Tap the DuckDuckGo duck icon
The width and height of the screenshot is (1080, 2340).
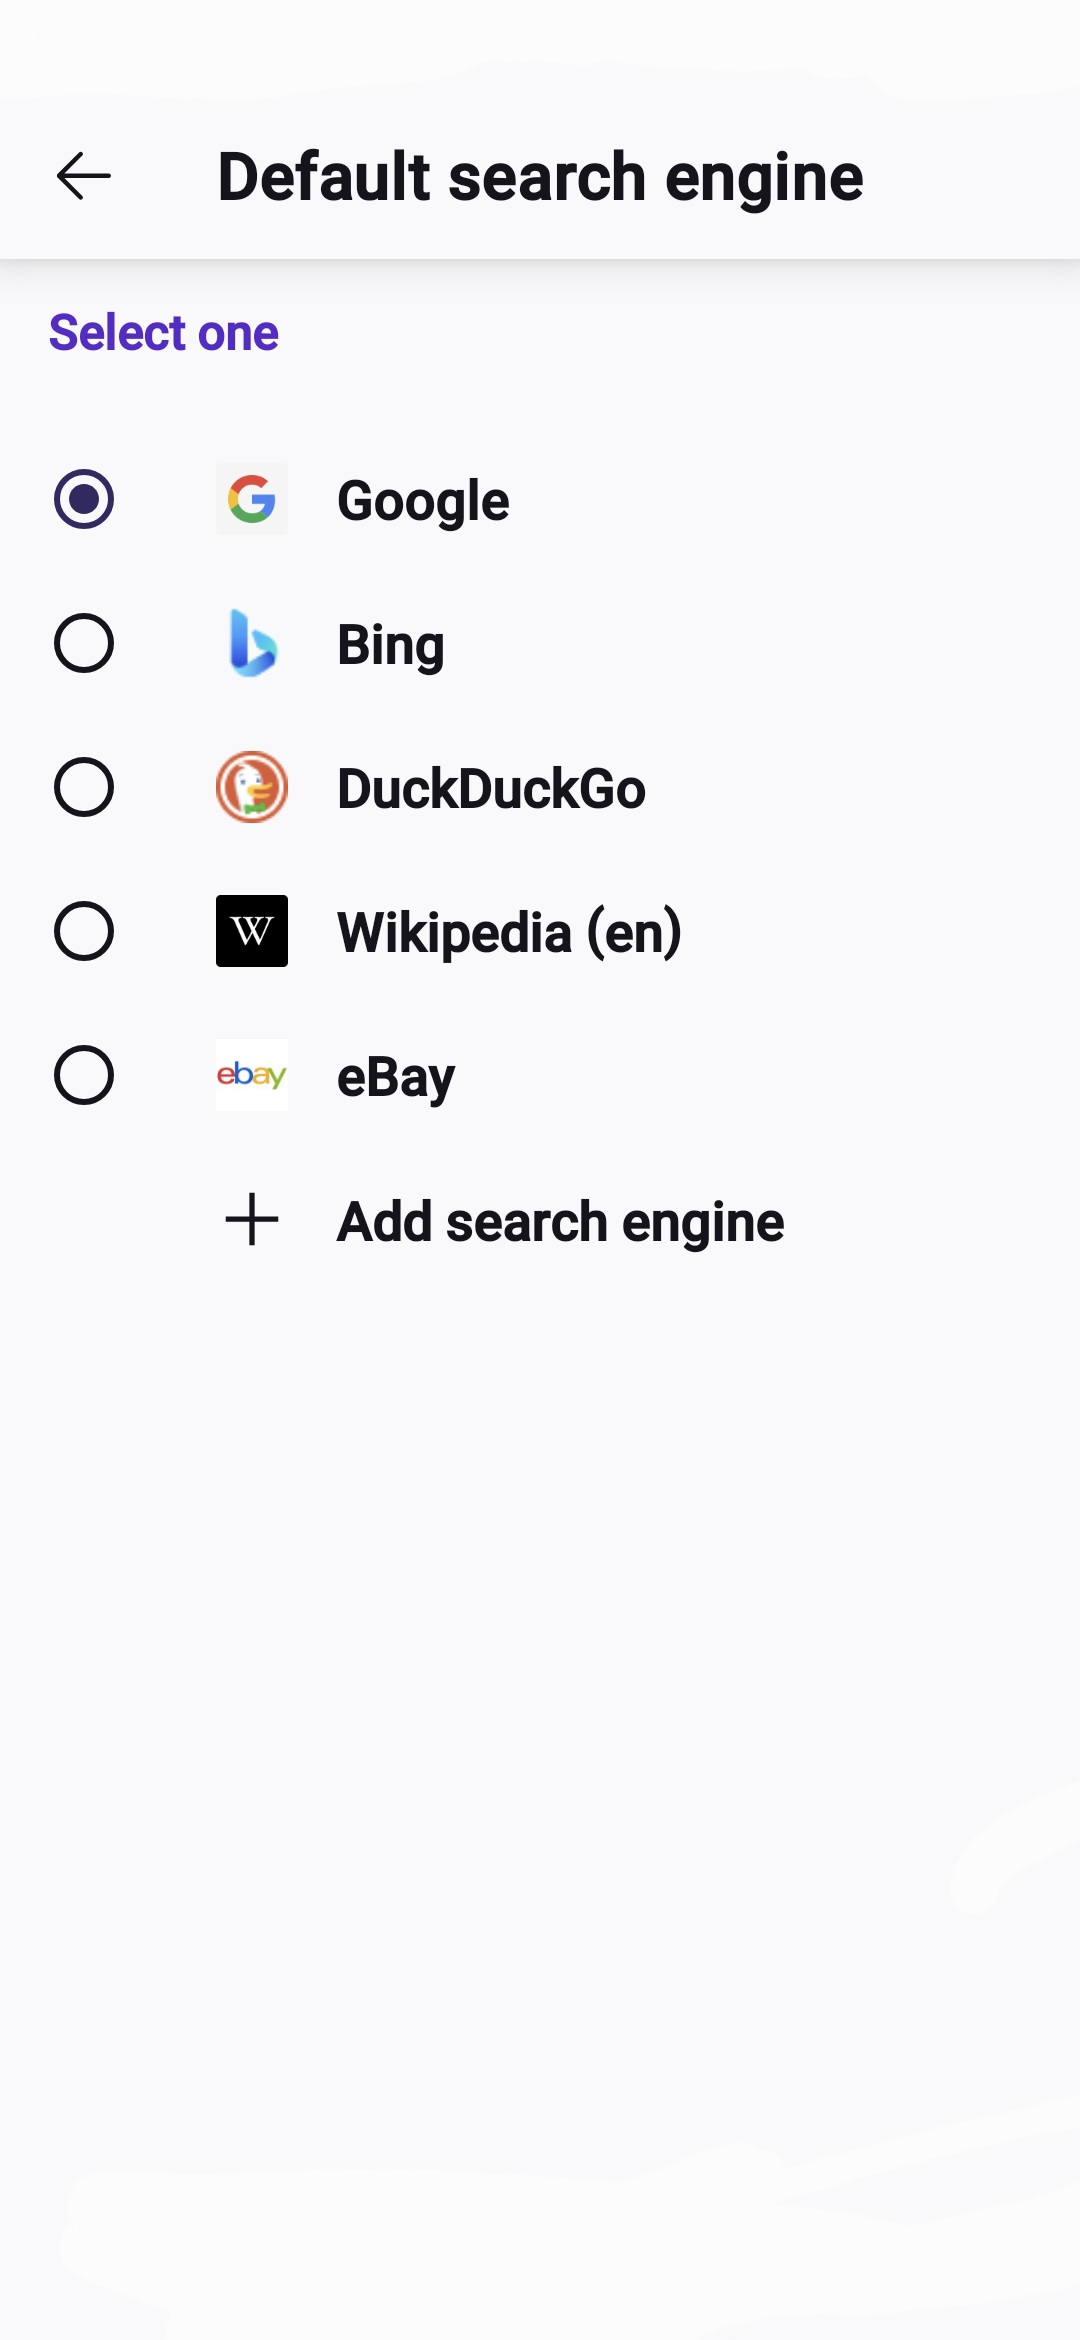(252, 787)
